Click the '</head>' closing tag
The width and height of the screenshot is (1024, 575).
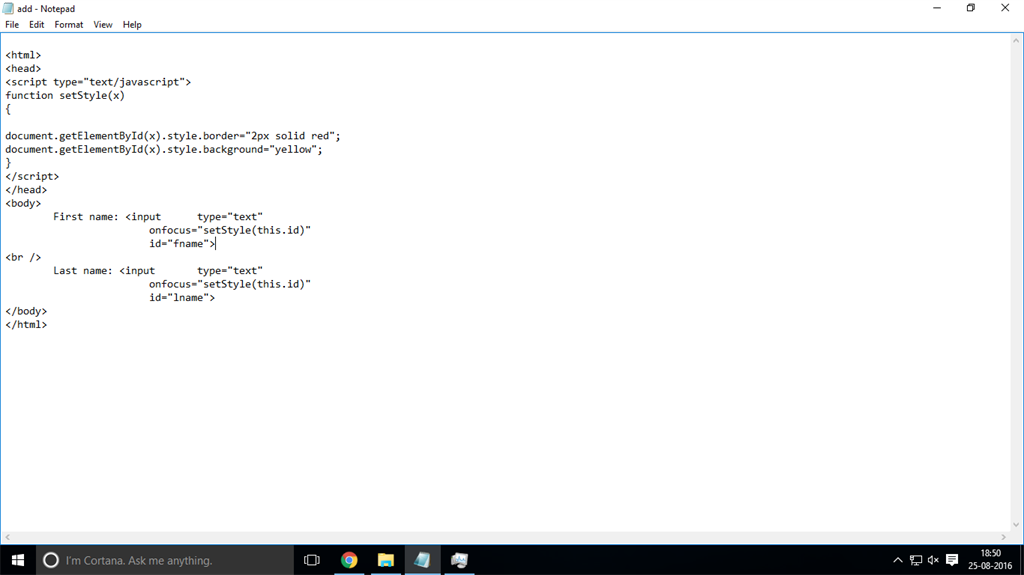(26, 189)
